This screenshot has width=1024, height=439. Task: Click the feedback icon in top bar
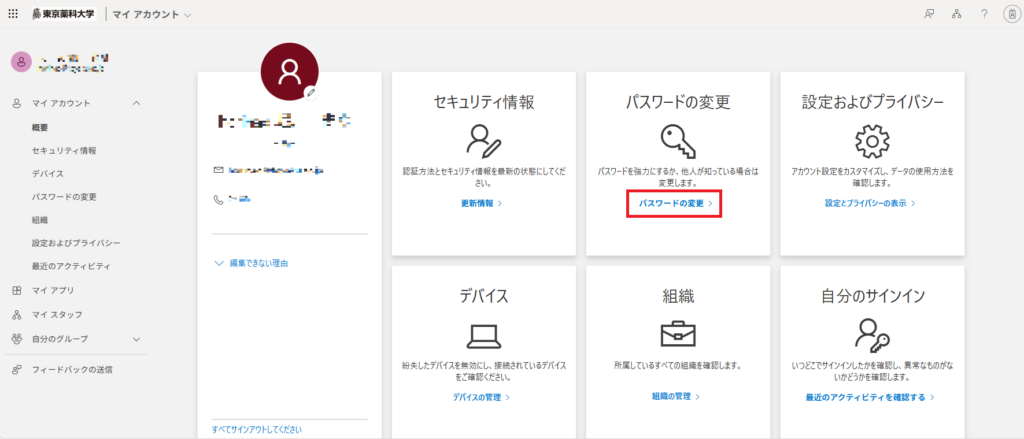click(x=929, y=14)
